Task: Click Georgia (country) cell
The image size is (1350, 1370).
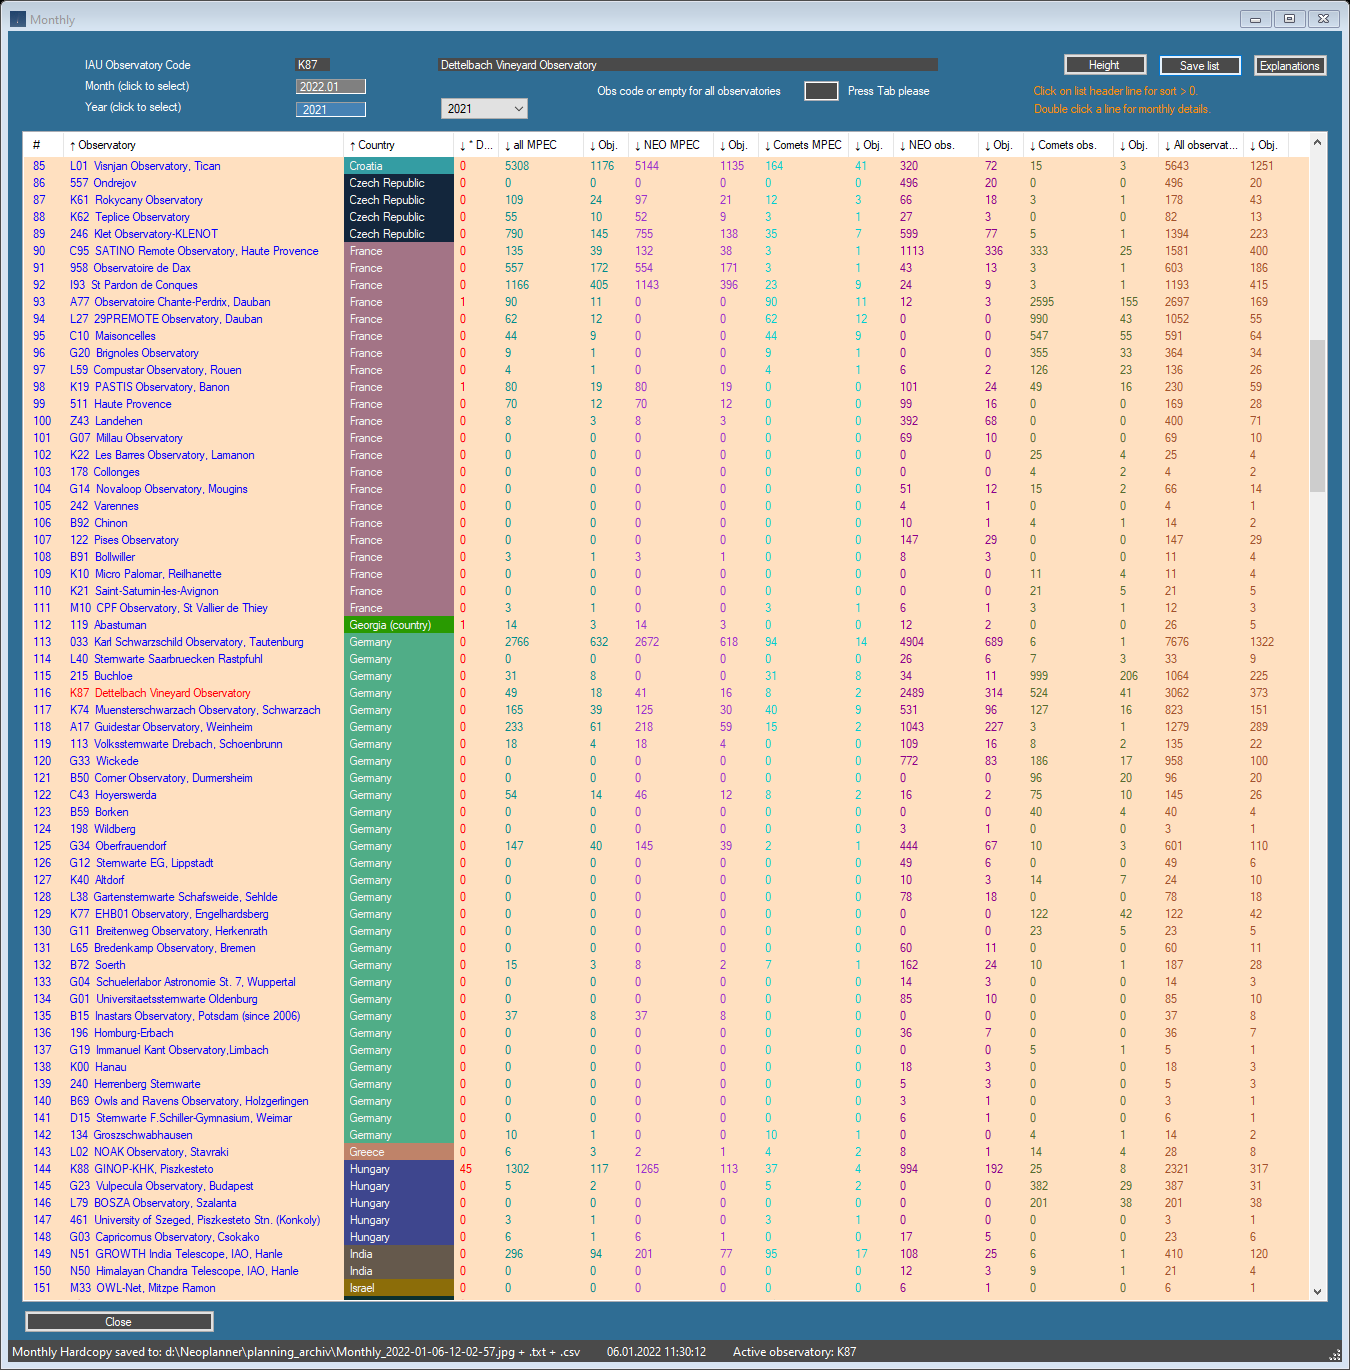Action: (399, 625)
